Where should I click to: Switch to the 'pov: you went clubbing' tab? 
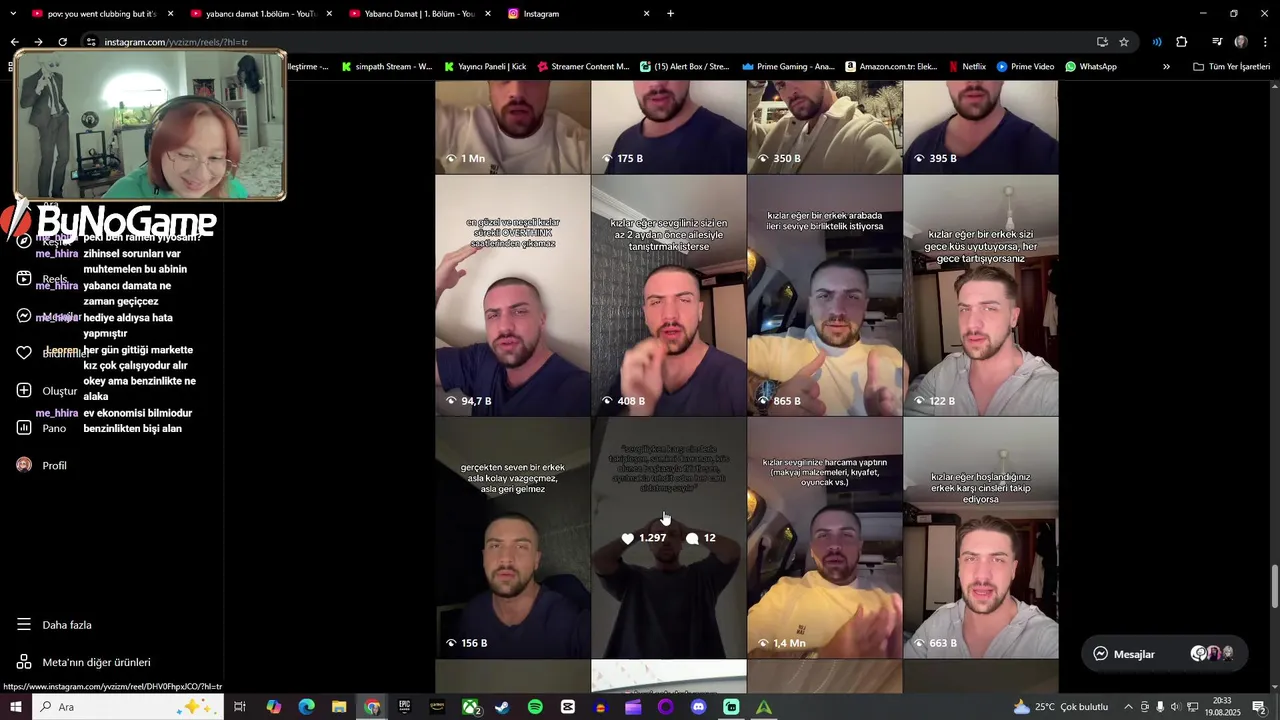[102, 14]
